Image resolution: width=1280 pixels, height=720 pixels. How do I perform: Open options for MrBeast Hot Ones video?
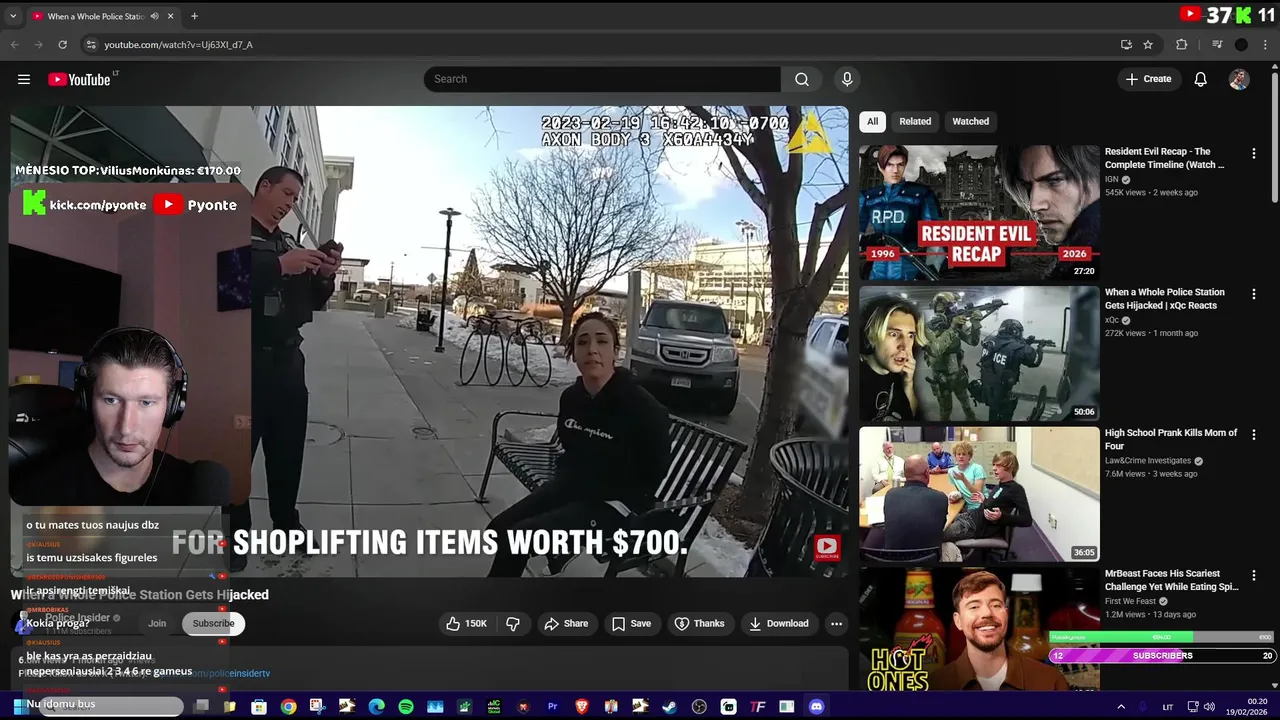coord(1253,576)
